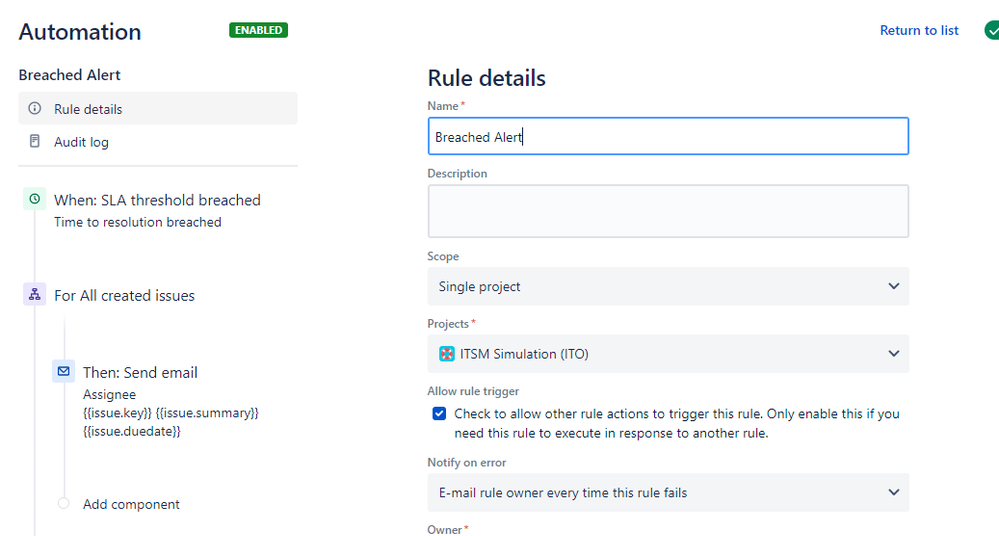
Task: Open the Notify on error dropdown
Action: coord(668,493)
